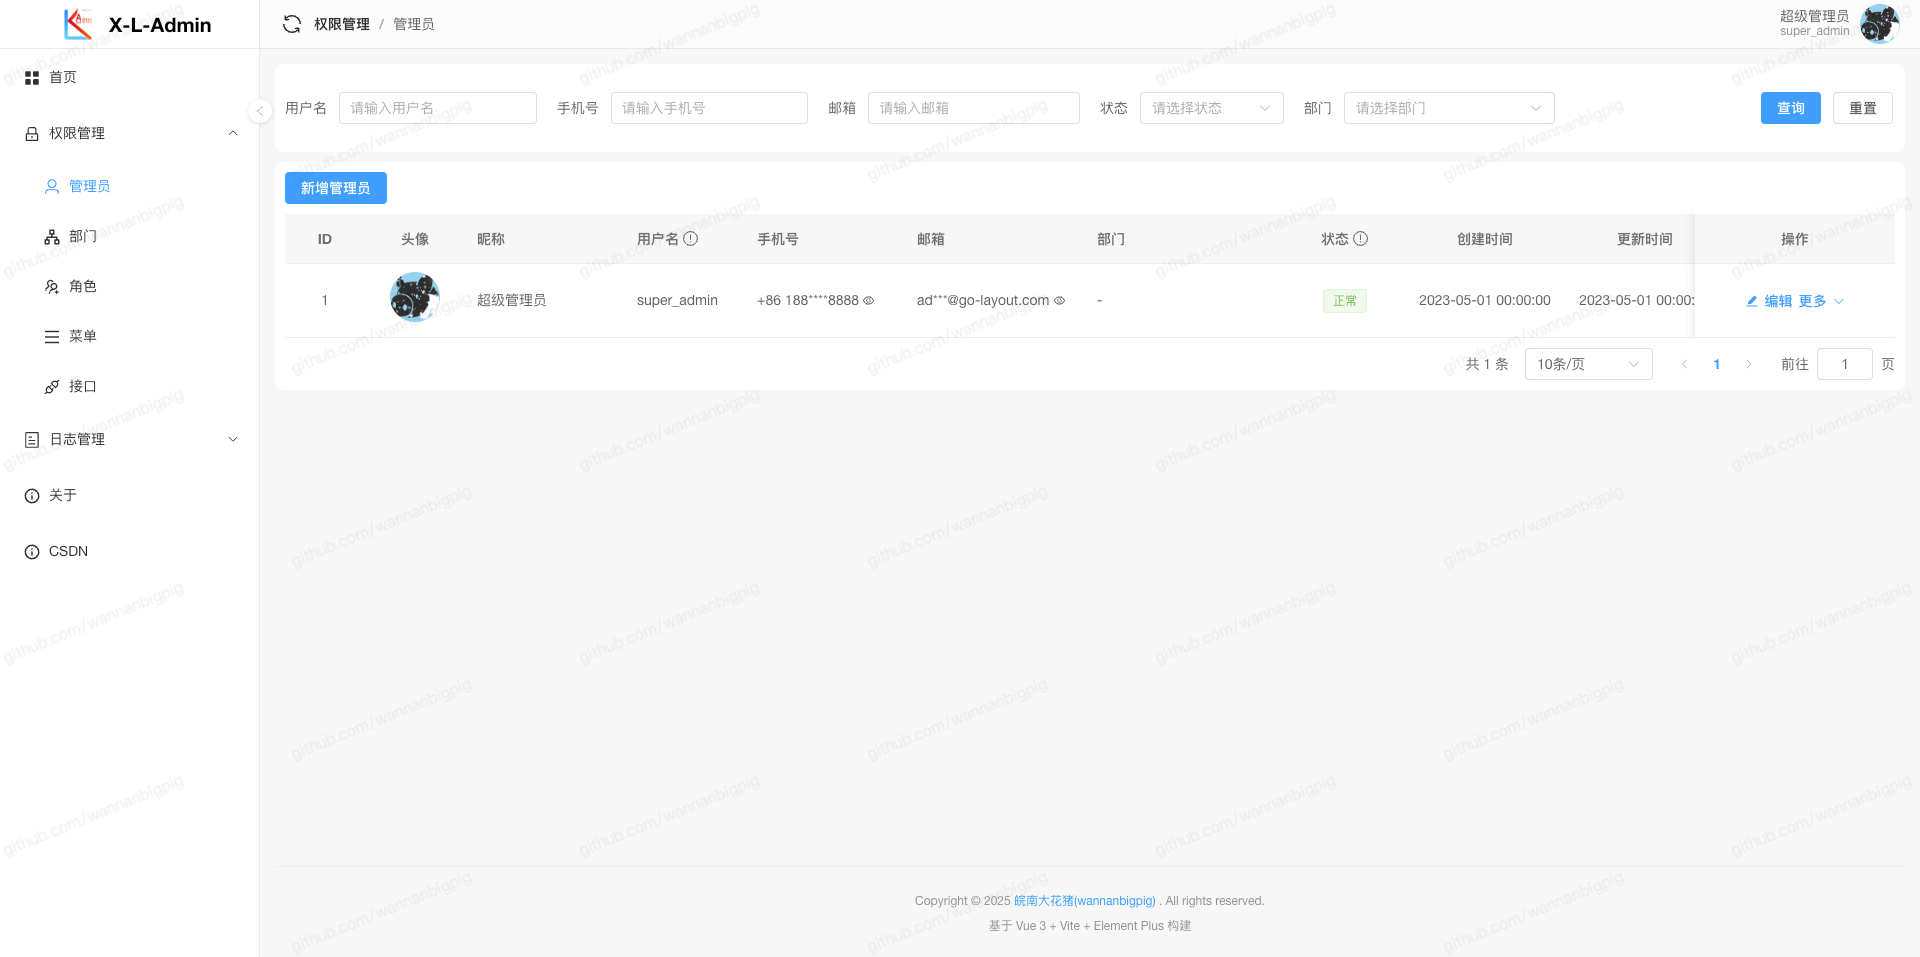Collapse the sidebar with the arrow handle

pyautogui.click(x=260, y=111)
